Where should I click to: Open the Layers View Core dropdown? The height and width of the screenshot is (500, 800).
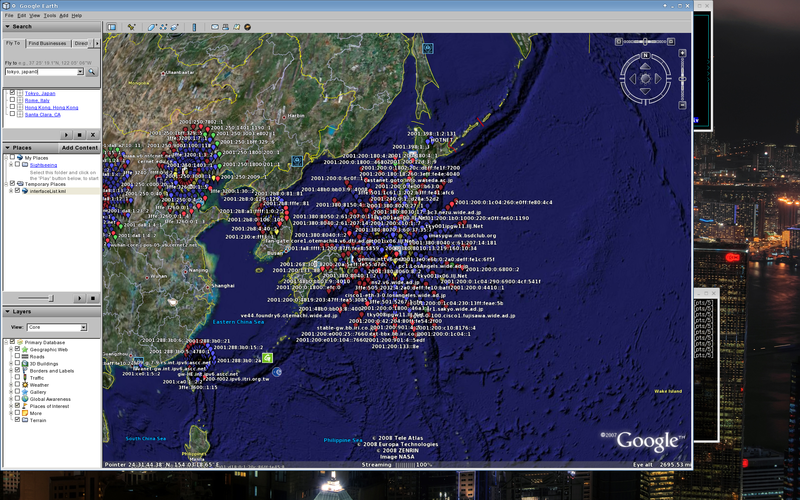(57, 327)
